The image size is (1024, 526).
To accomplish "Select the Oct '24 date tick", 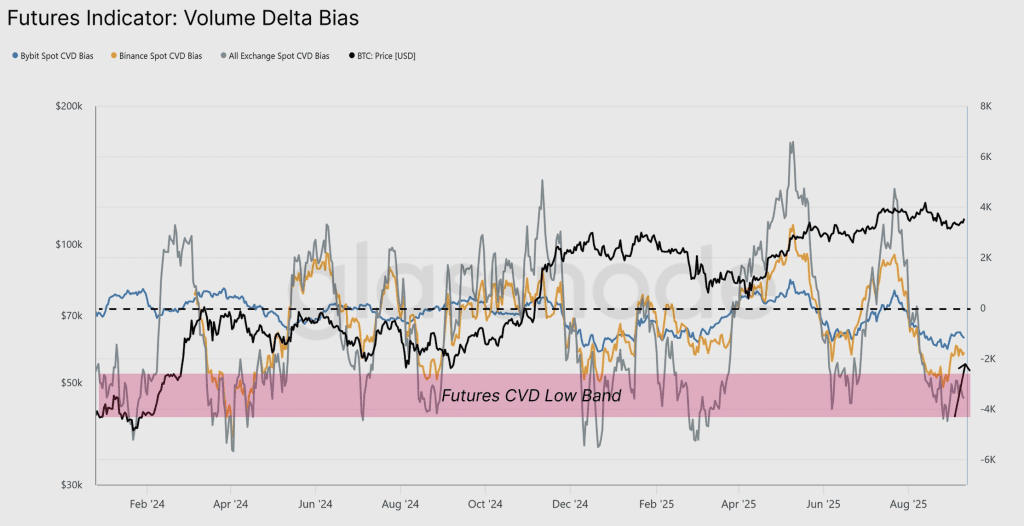I will tap(486, 506).
